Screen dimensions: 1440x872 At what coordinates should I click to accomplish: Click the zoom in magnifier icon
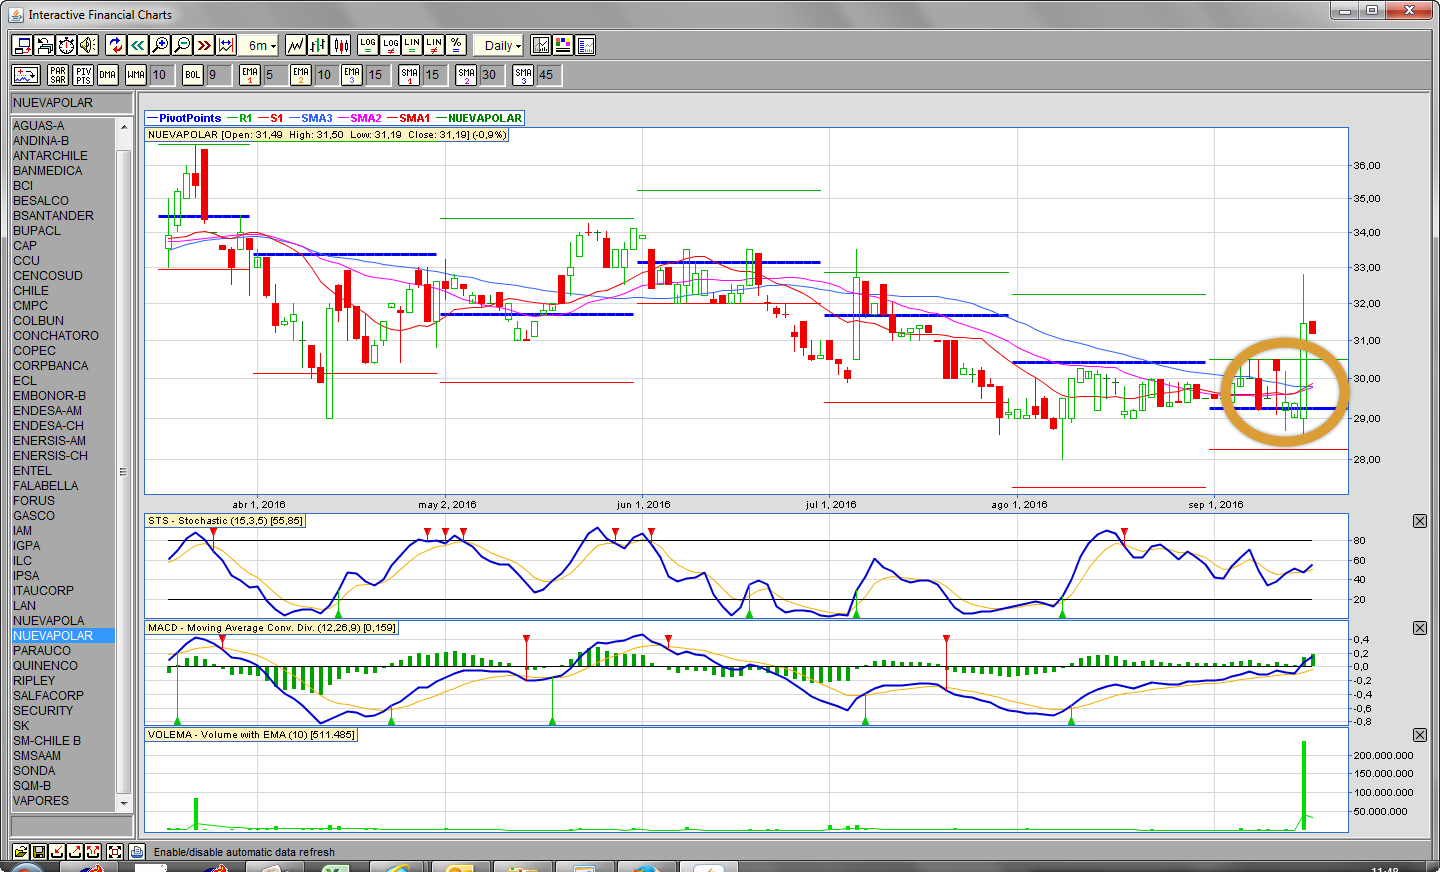160,45
